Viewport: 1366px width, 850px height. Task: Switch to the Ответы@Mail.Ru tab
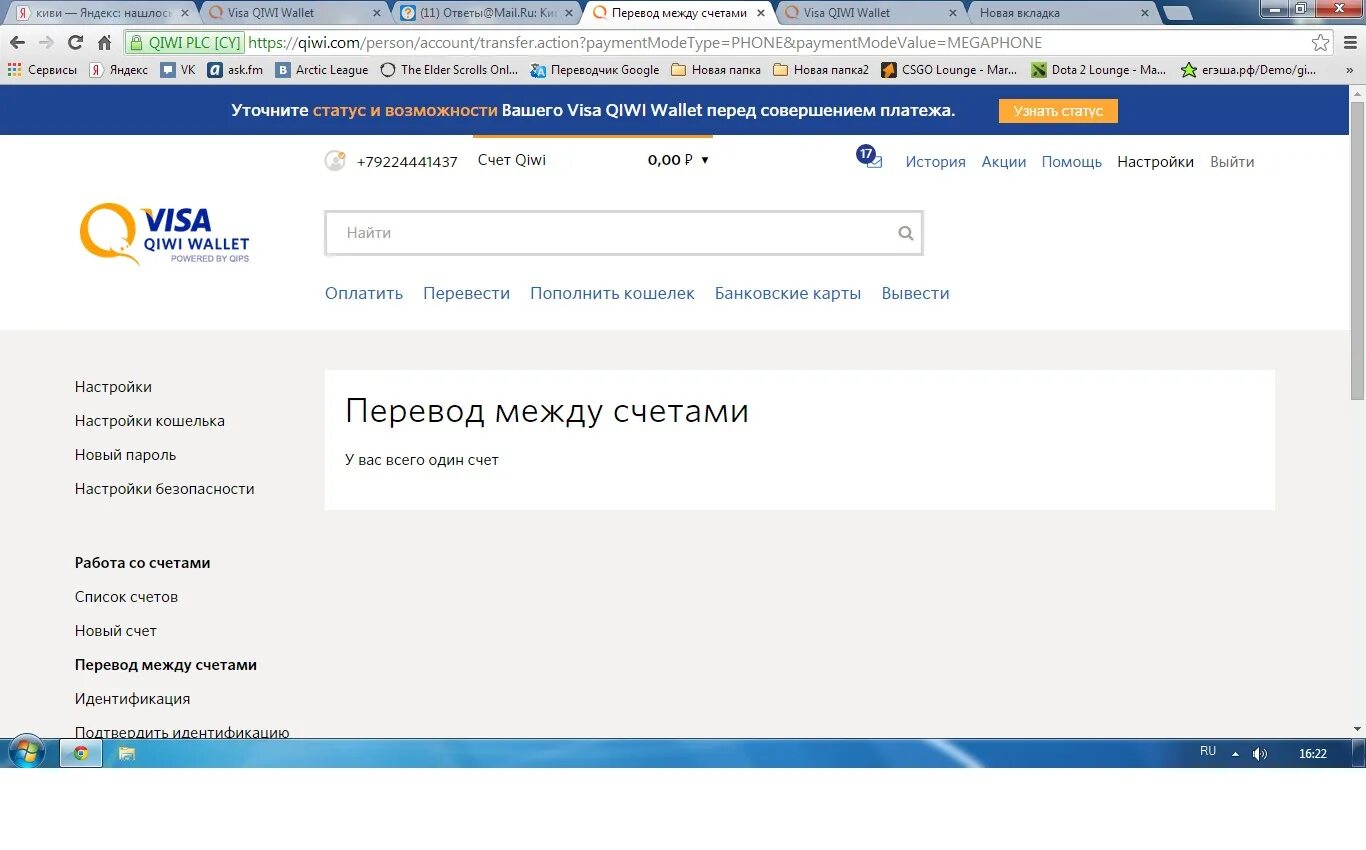[x=484, y=13]
